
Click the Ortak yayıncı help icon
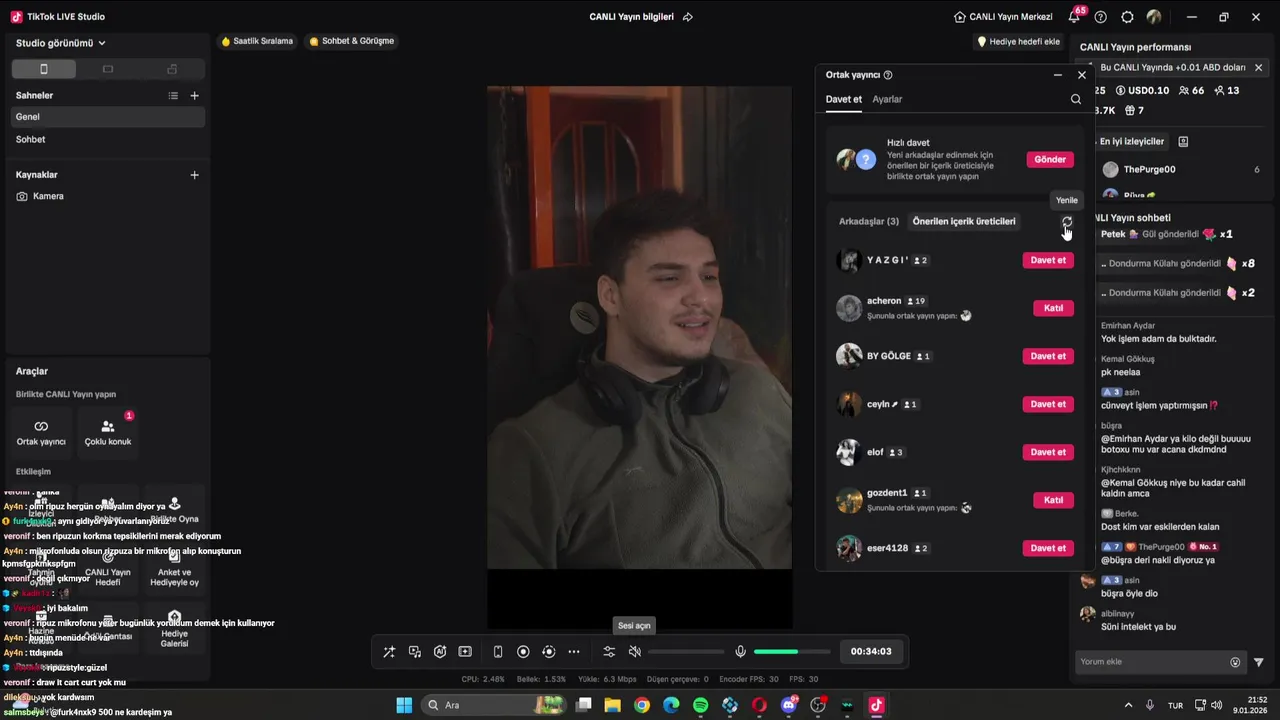click(888, 75)
